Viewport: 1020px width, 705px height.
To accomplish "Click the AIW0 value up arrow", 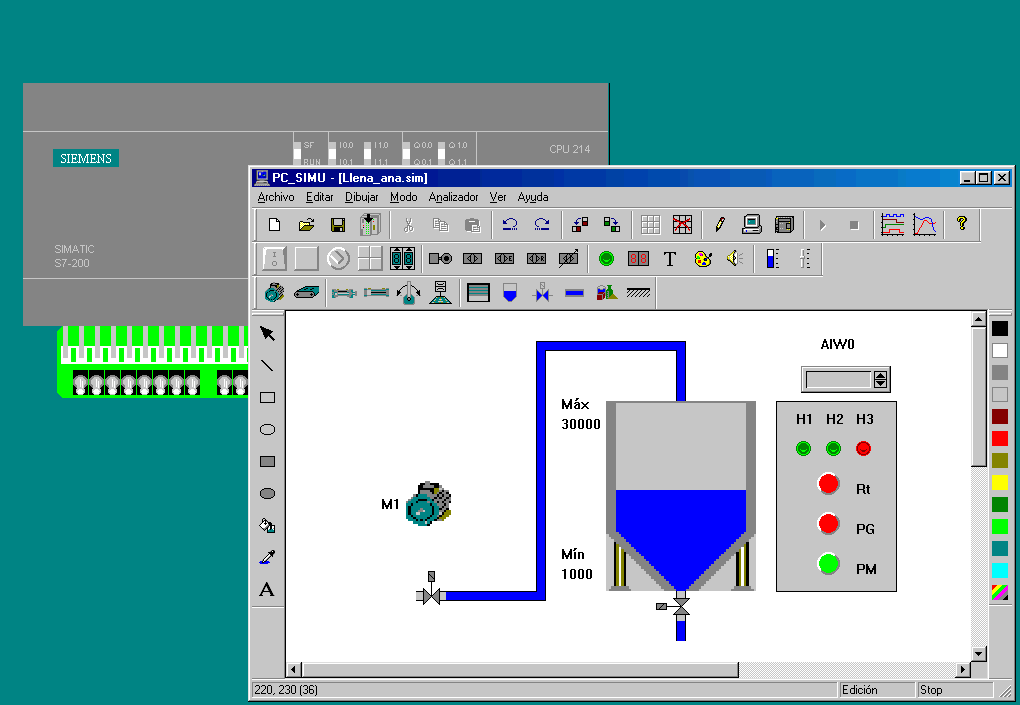I will coord(880,374).
